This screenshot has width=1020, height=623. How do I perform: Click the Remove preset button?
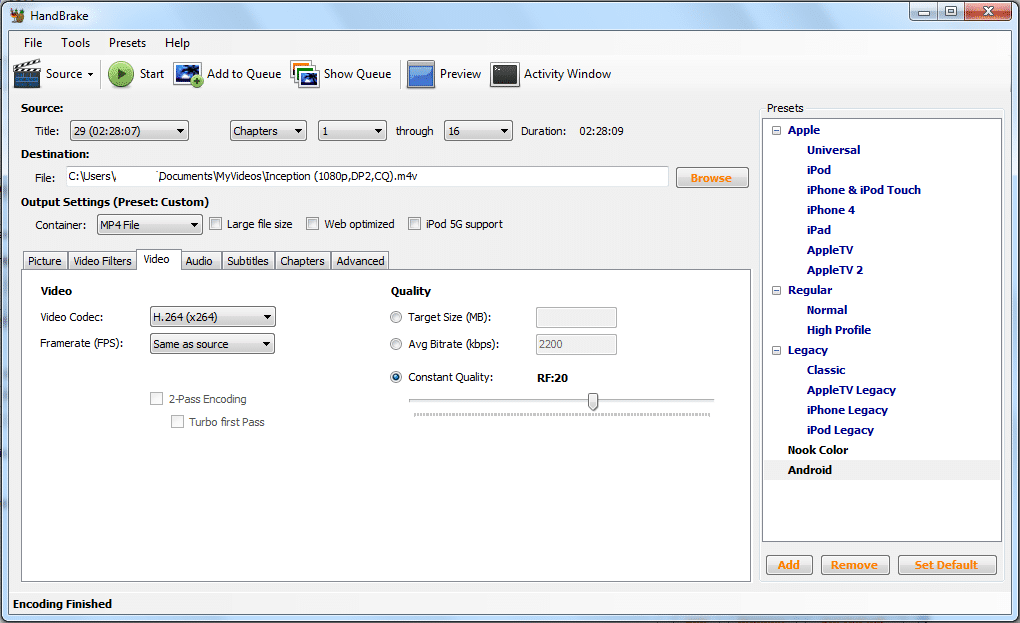(854, 565)
